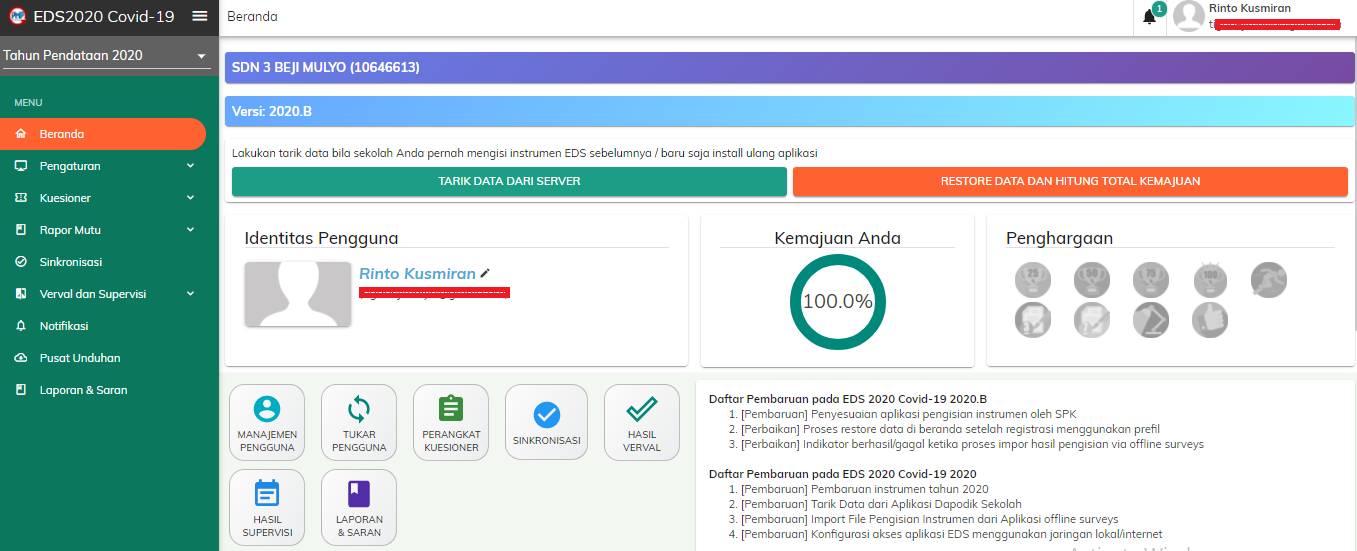Click 'Penyesuaian aplikasi pengisian instrumen oleh SPK' item
The height and width of the screenshot is (551, 1357).
coord(909,414)
